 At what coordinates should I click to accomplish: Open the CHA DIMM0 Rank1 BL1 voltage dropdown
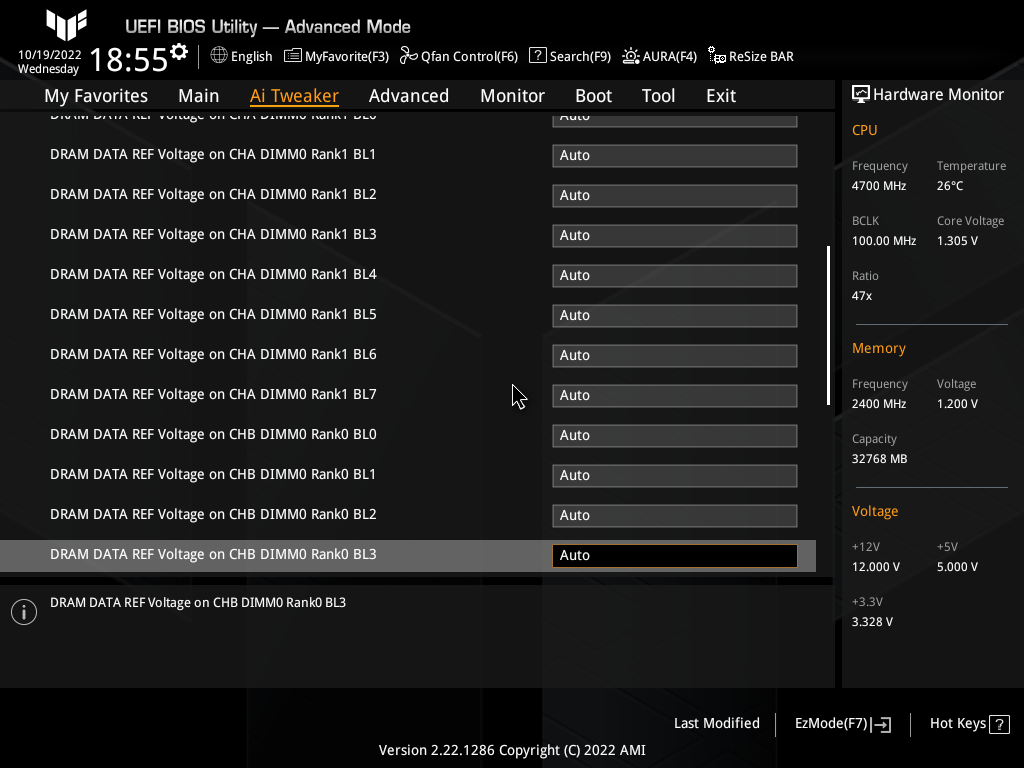pyautogui.click(x=674, y=155)
